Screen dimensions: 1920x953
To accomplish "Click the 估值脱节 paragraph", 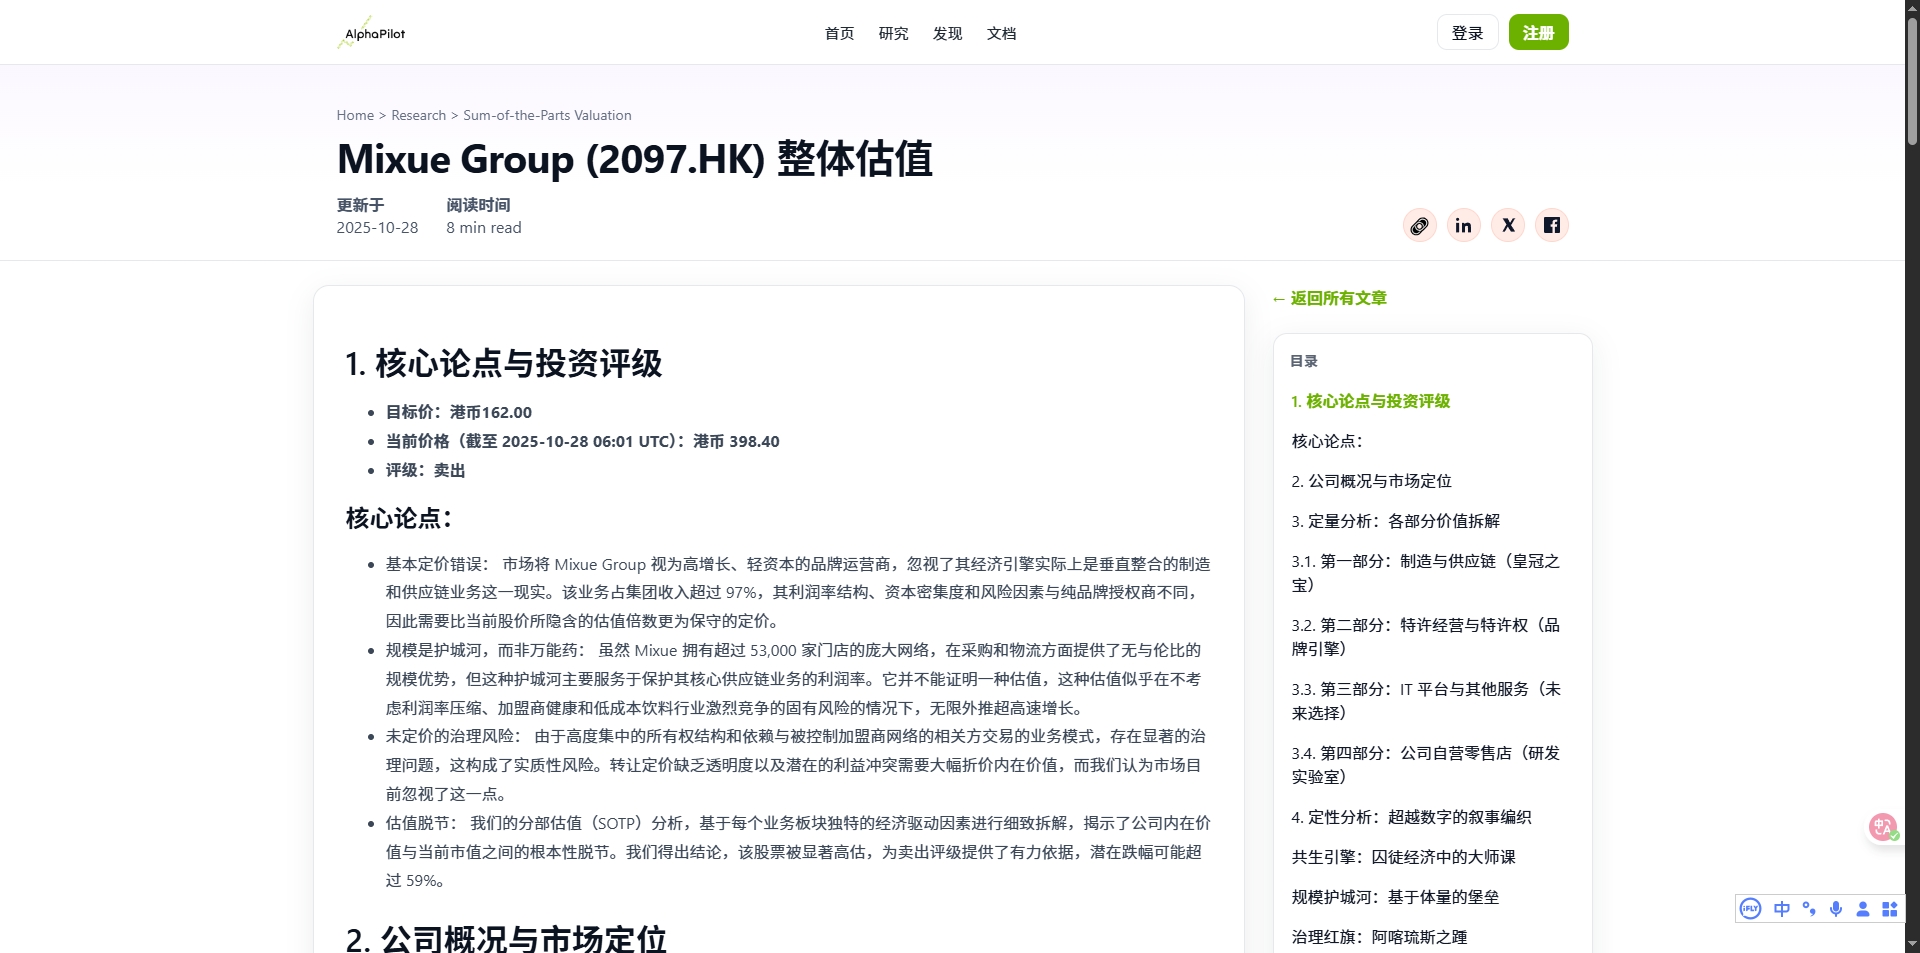I will click(x=798, y=852).
